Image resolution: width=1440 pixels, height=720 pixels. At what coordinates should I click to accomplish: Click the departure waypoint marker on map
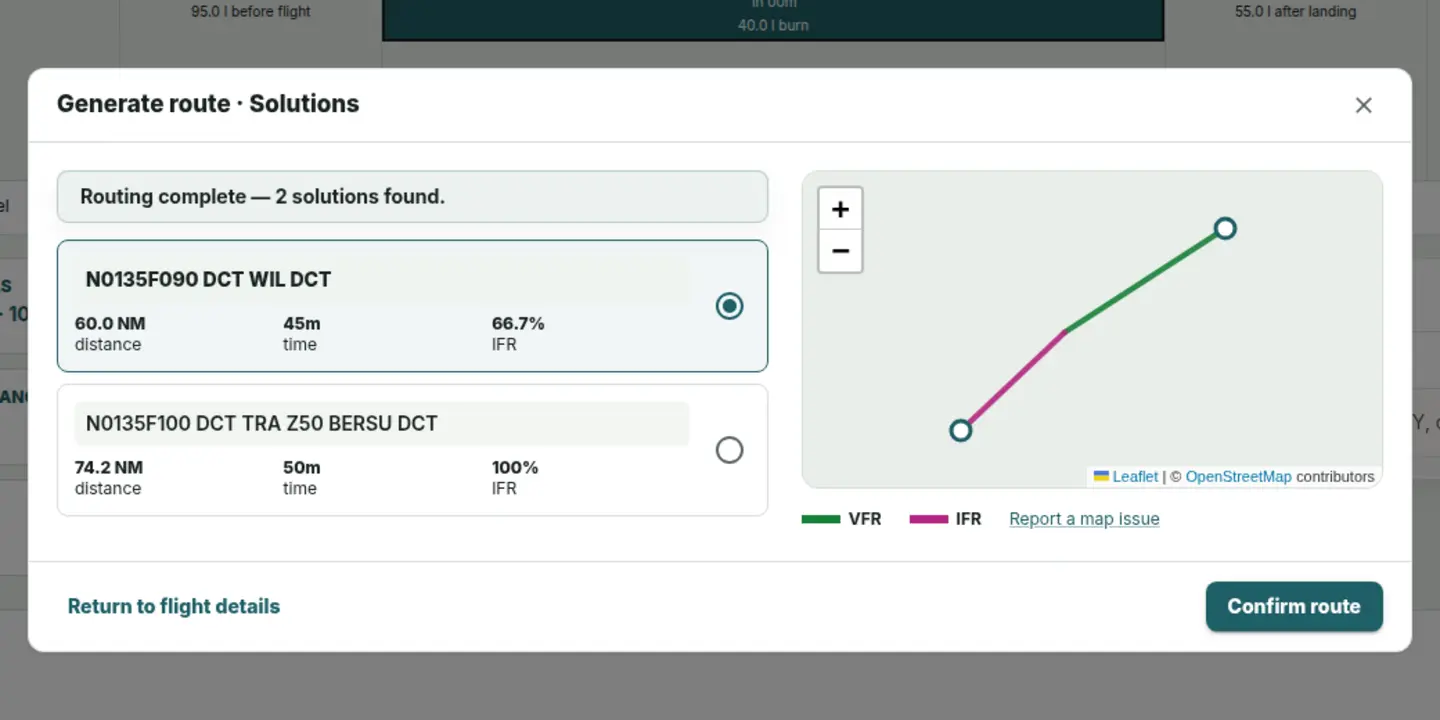[x=961, y=431]
